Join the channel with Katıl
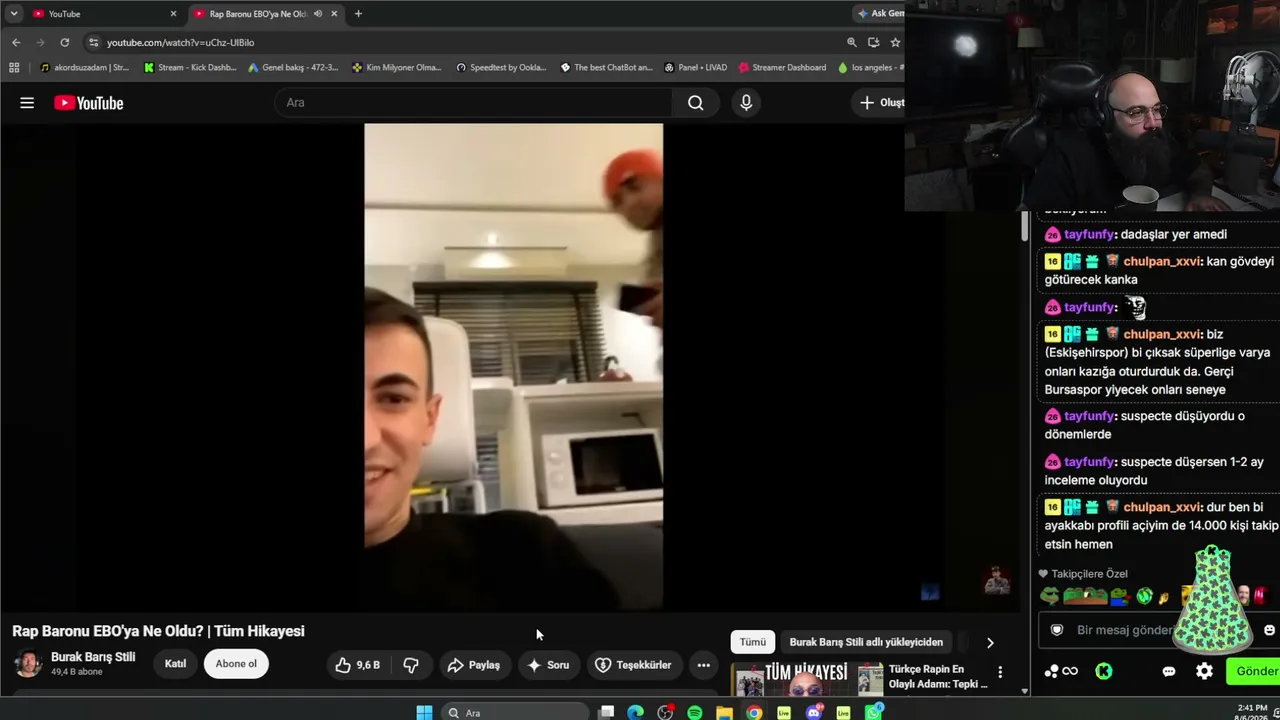1280x720 pixels. tap(175, 664)
